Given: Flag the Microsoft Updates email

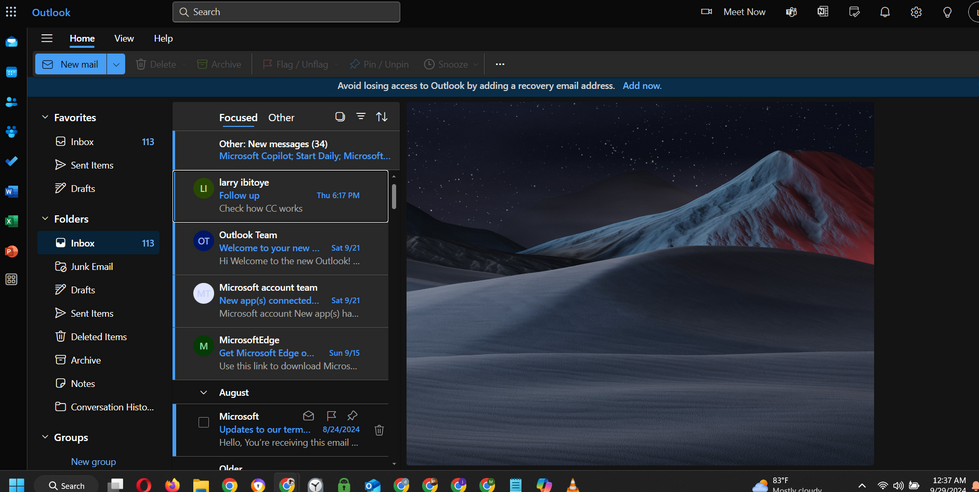Looking at the screenshot, I should [331, 416].
